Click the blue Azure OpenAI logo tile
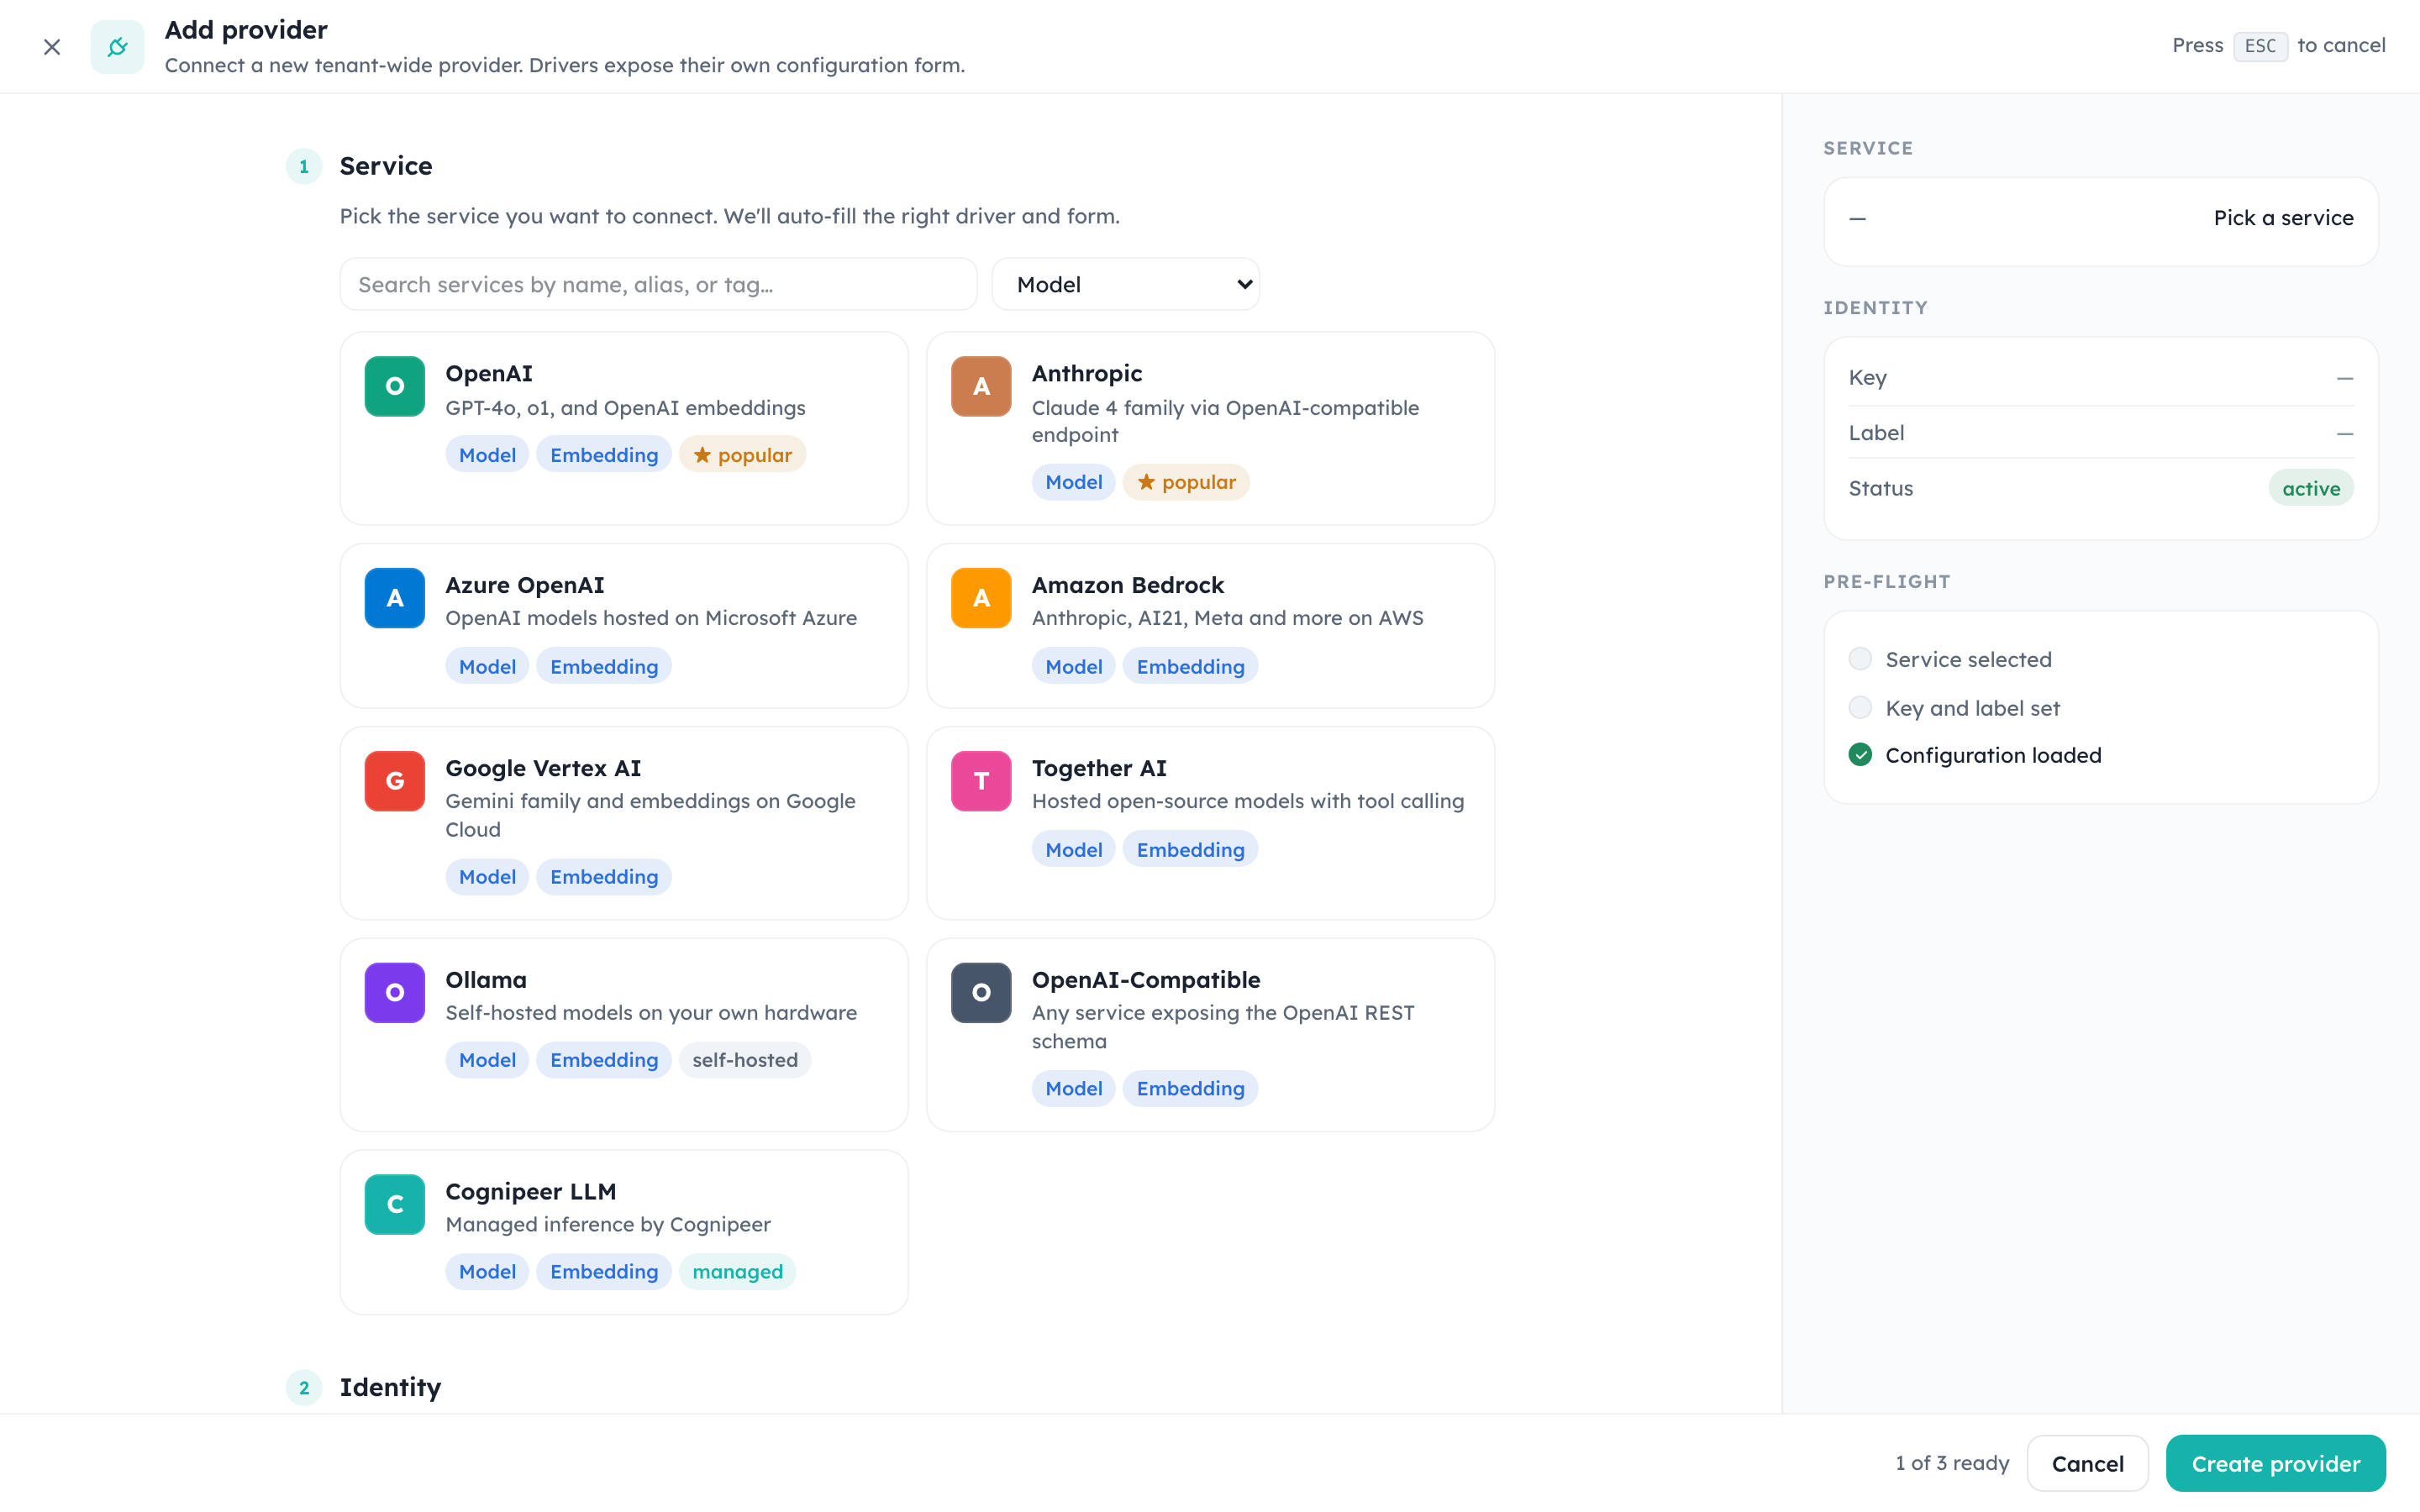Screen dimensions: 2420x1512 pyautogui.click(x=395, y=598)
